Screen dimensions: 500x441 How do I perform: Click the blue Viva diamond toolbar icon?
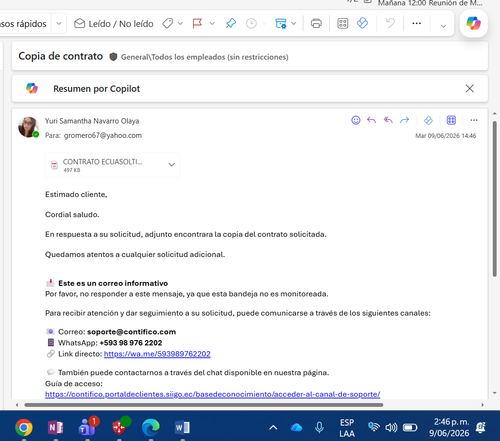(x=362, y=23)
